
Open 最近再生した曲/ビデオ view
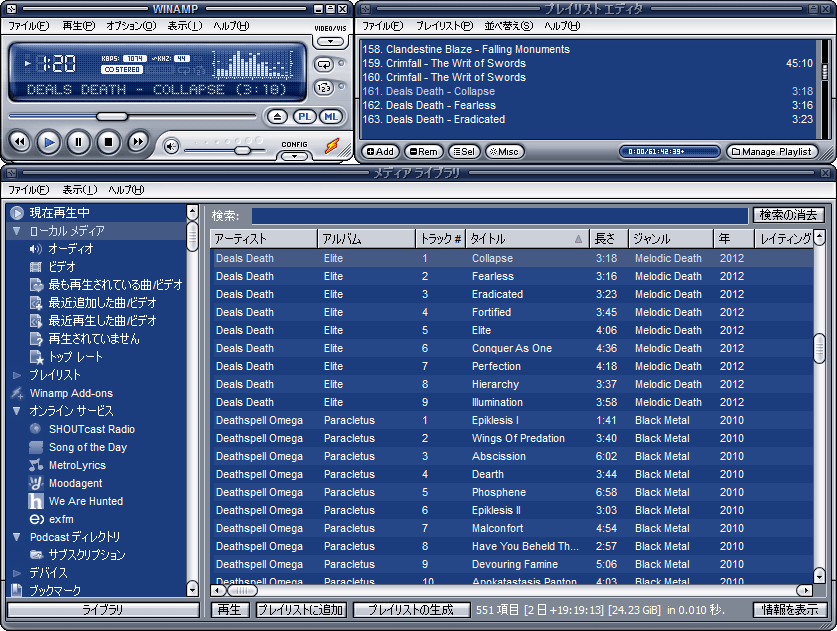(102, 321)
